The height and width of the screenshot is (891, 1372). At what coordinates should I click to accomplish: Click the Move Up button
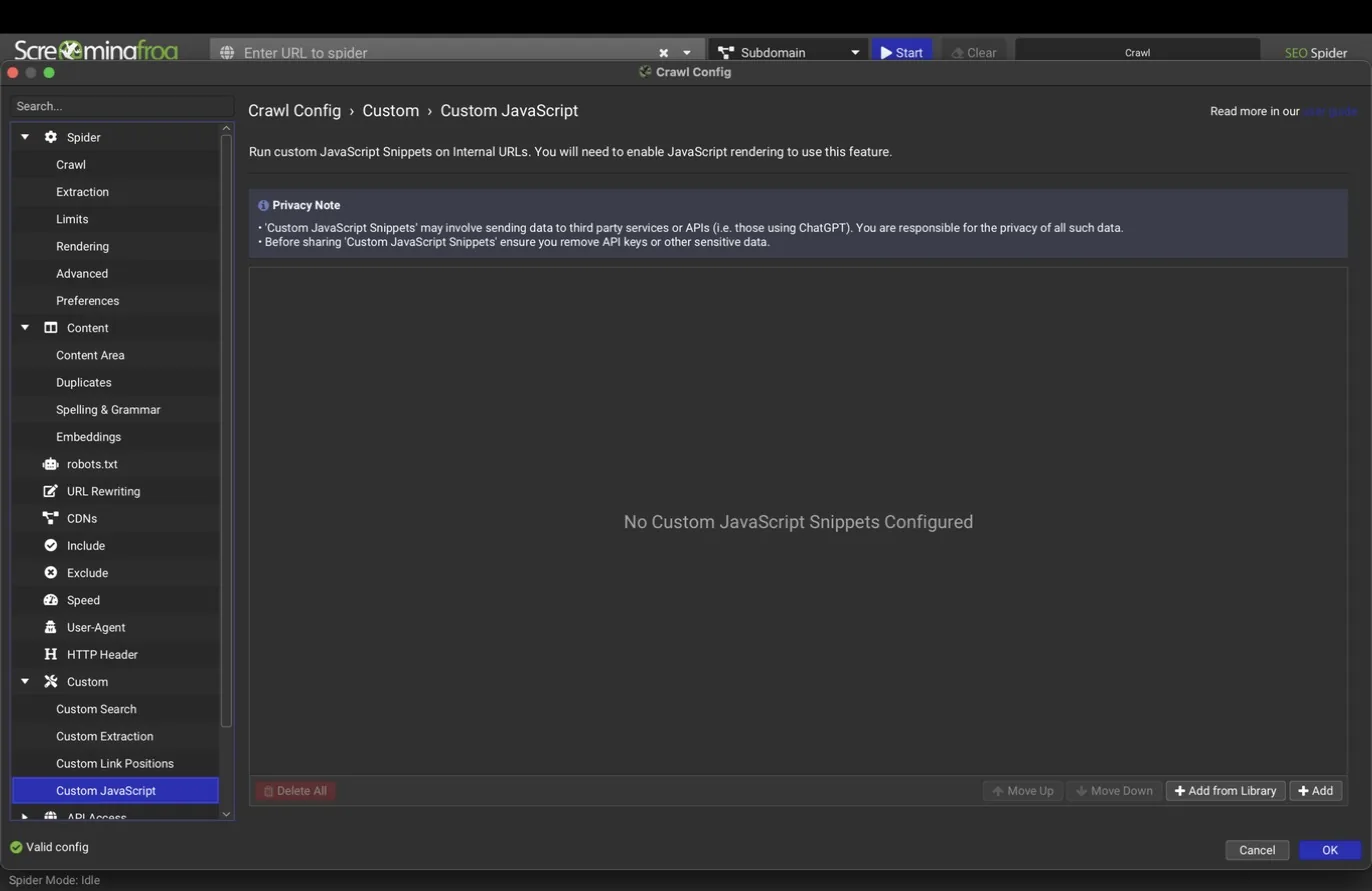1022,790
